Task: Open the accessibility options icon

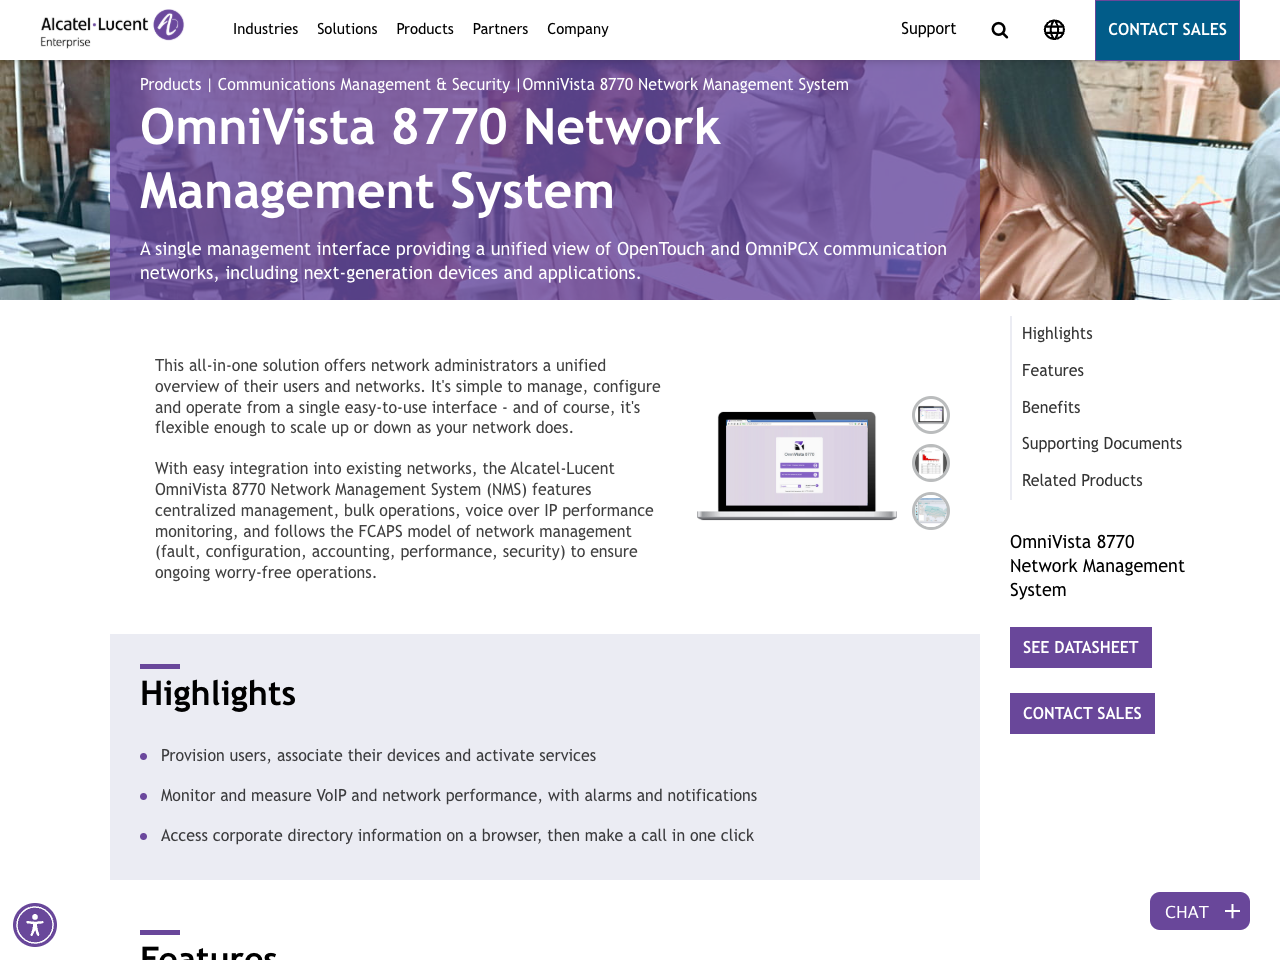Action: [x=35, y=925]
